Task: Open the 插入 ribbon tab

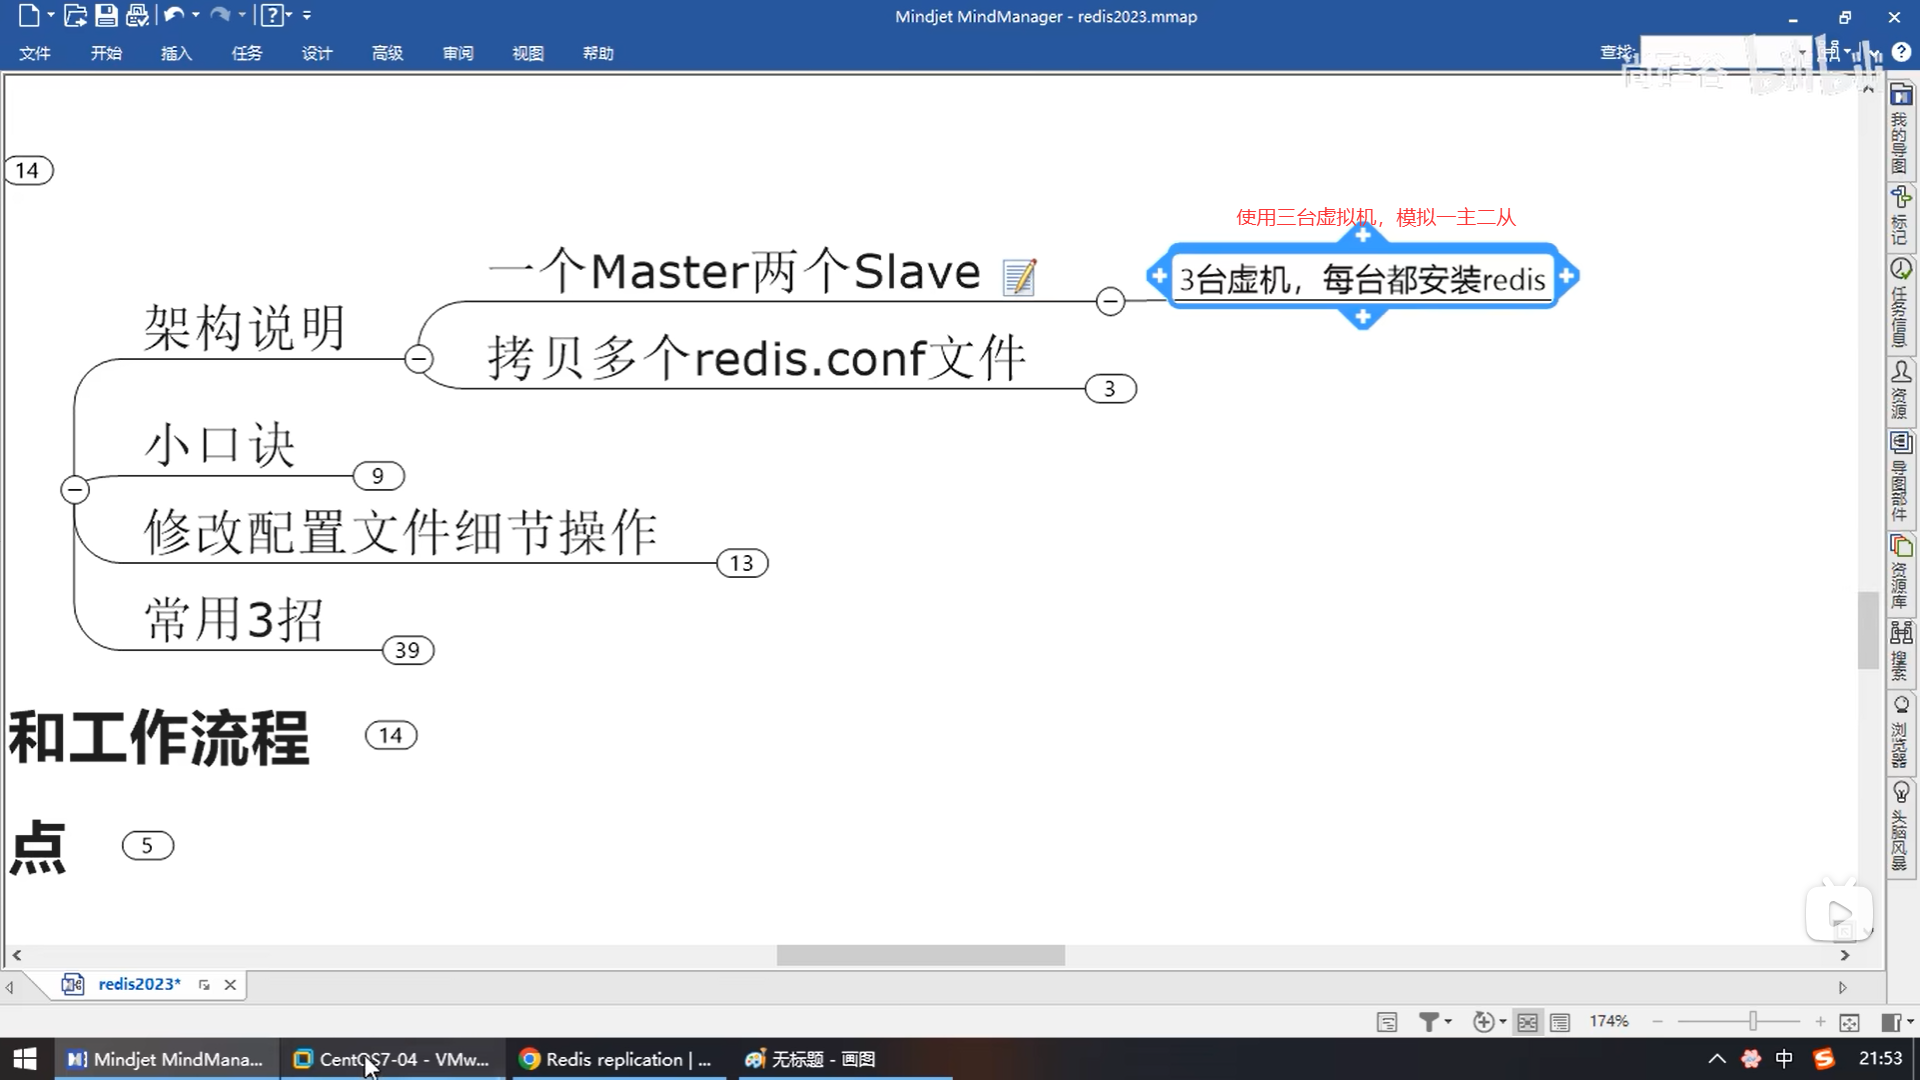Action: [176, 53]
